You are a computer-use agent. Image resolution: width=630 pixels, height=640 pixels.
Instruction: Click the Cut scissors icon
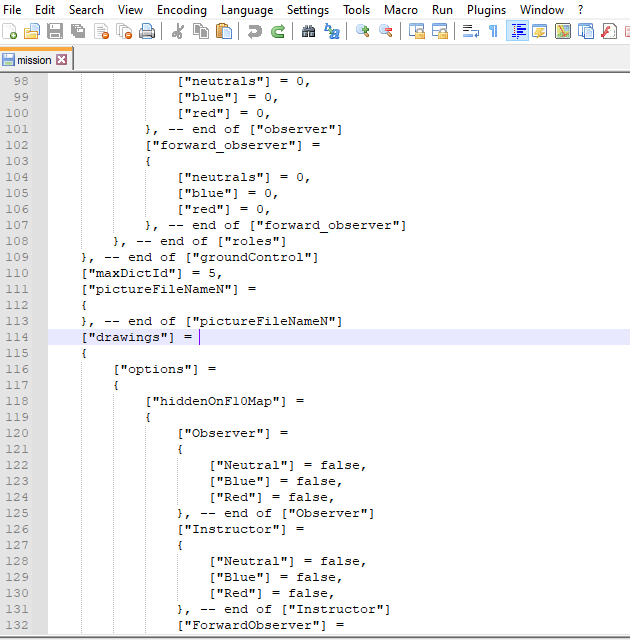point(177,31)
